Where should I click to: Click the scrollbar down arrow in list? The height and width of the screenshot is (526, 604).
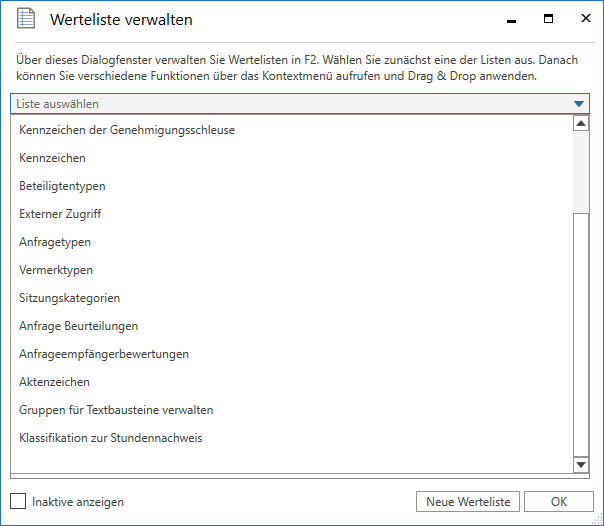[x=581, y=465]
